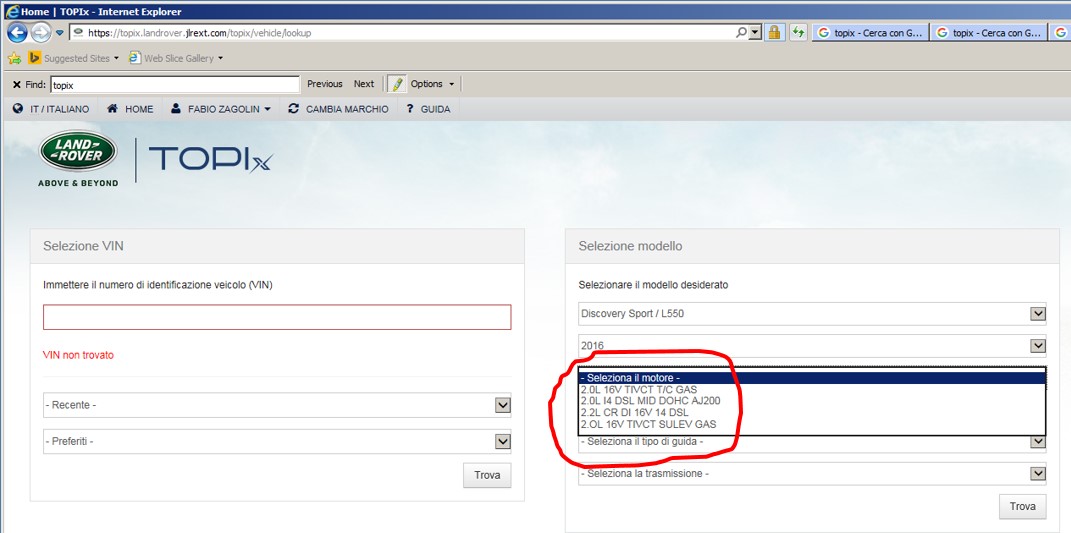The image size is (1071, 533).
Task: Select engine 2.2L CR DI 16V 14 DSL
Action: coord(812,413)
